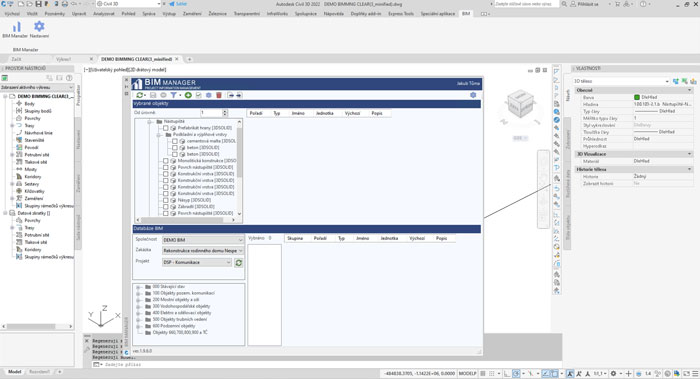Open the Civil 3D workspace dropdown
Screen dimensions: 700x379
(129, 4)
